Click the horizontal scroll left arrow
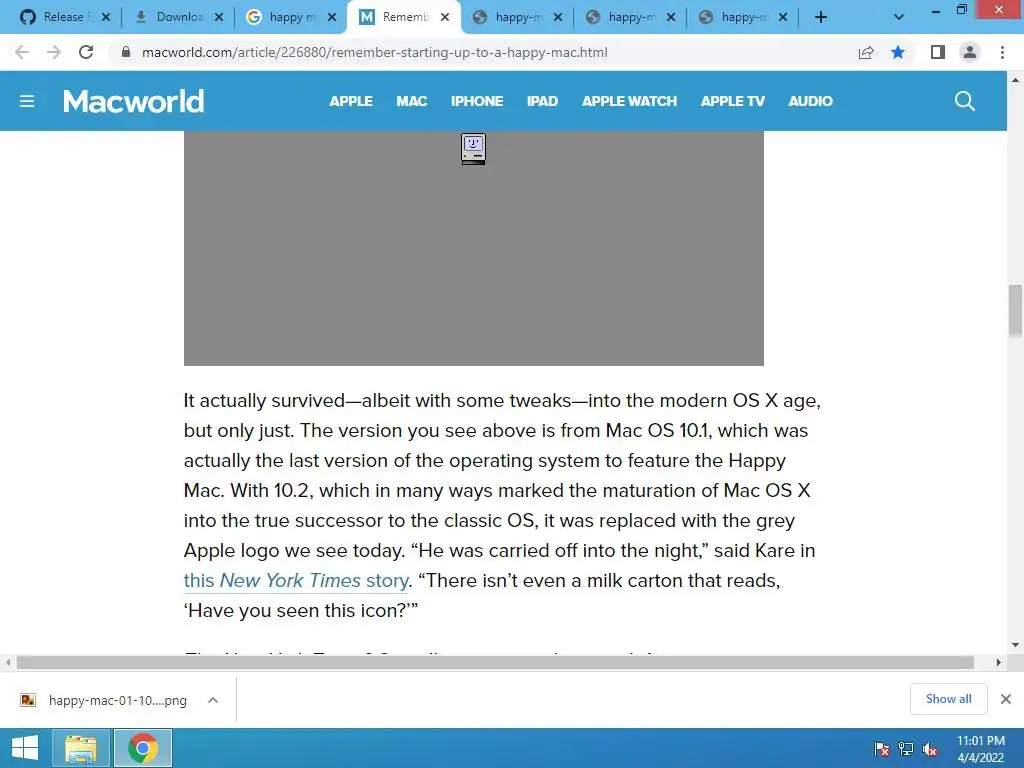The height and width of the screenshot is (768, 1024). point(8,662)
